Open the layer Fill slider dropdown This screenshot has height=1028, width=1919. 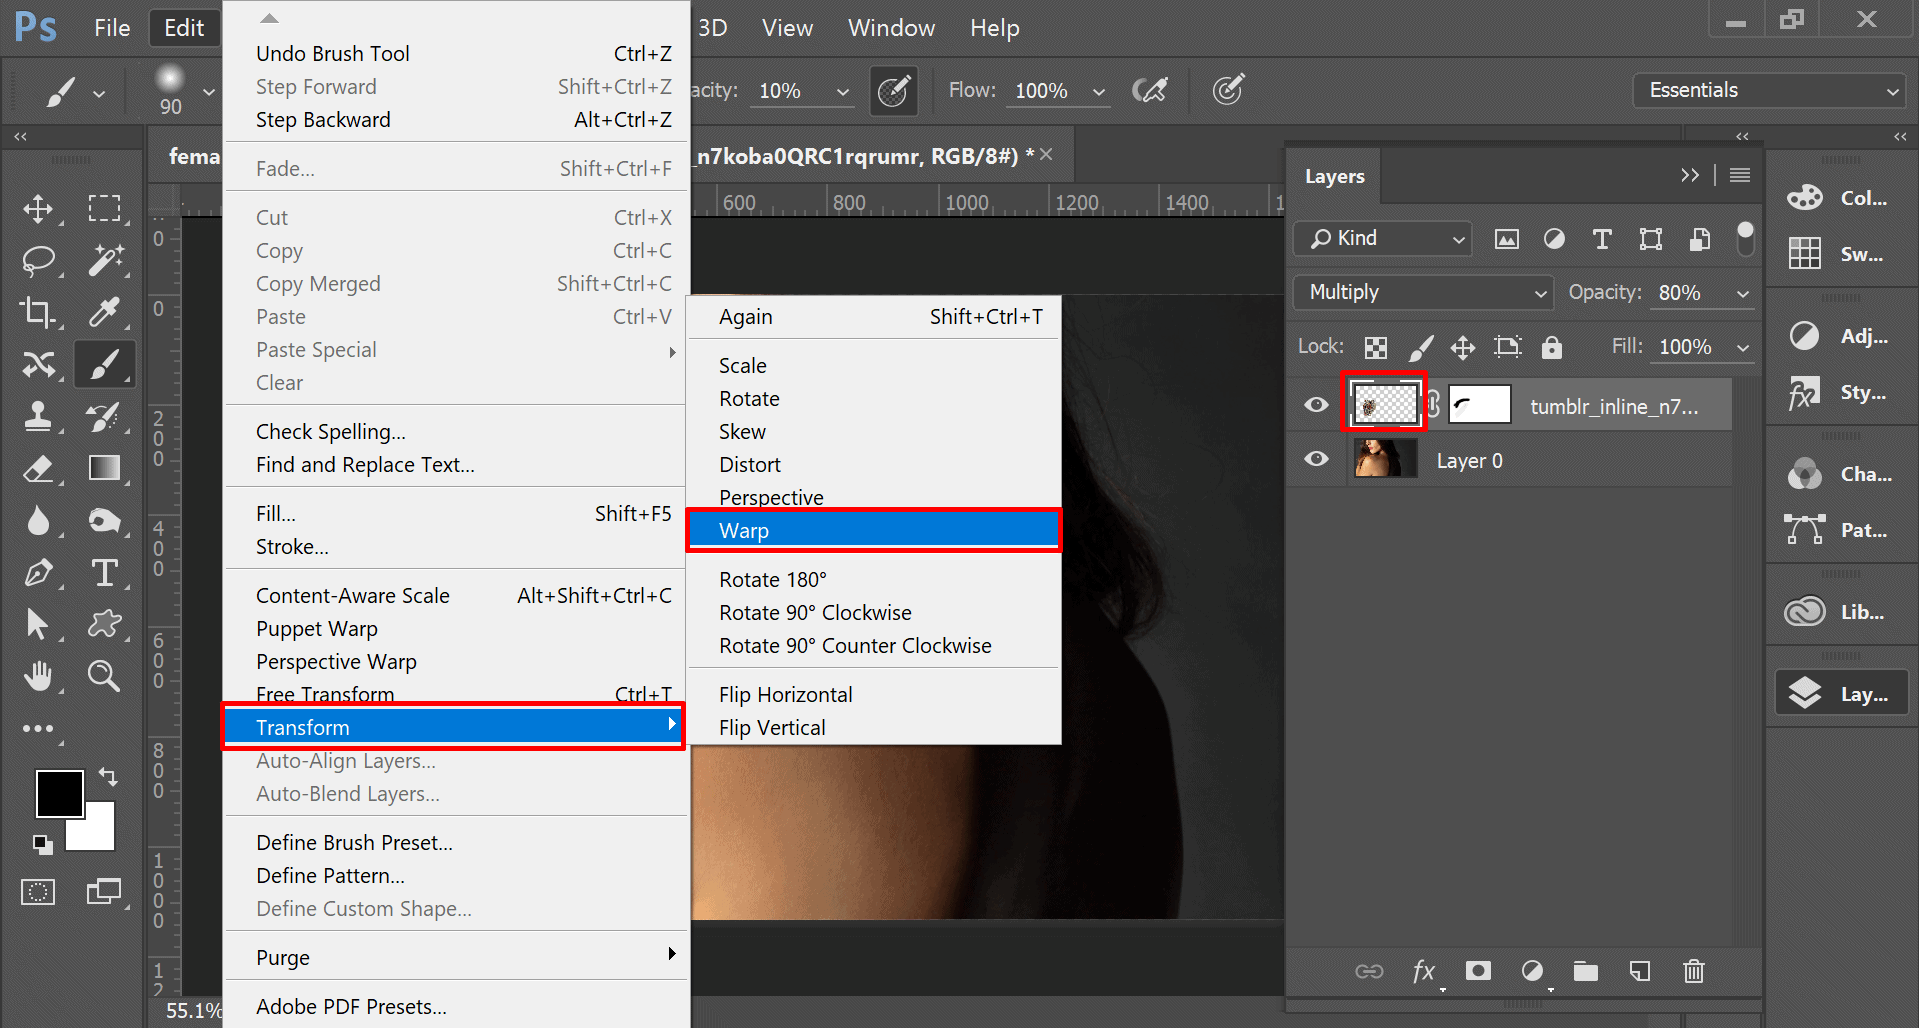pos(1742,347)
